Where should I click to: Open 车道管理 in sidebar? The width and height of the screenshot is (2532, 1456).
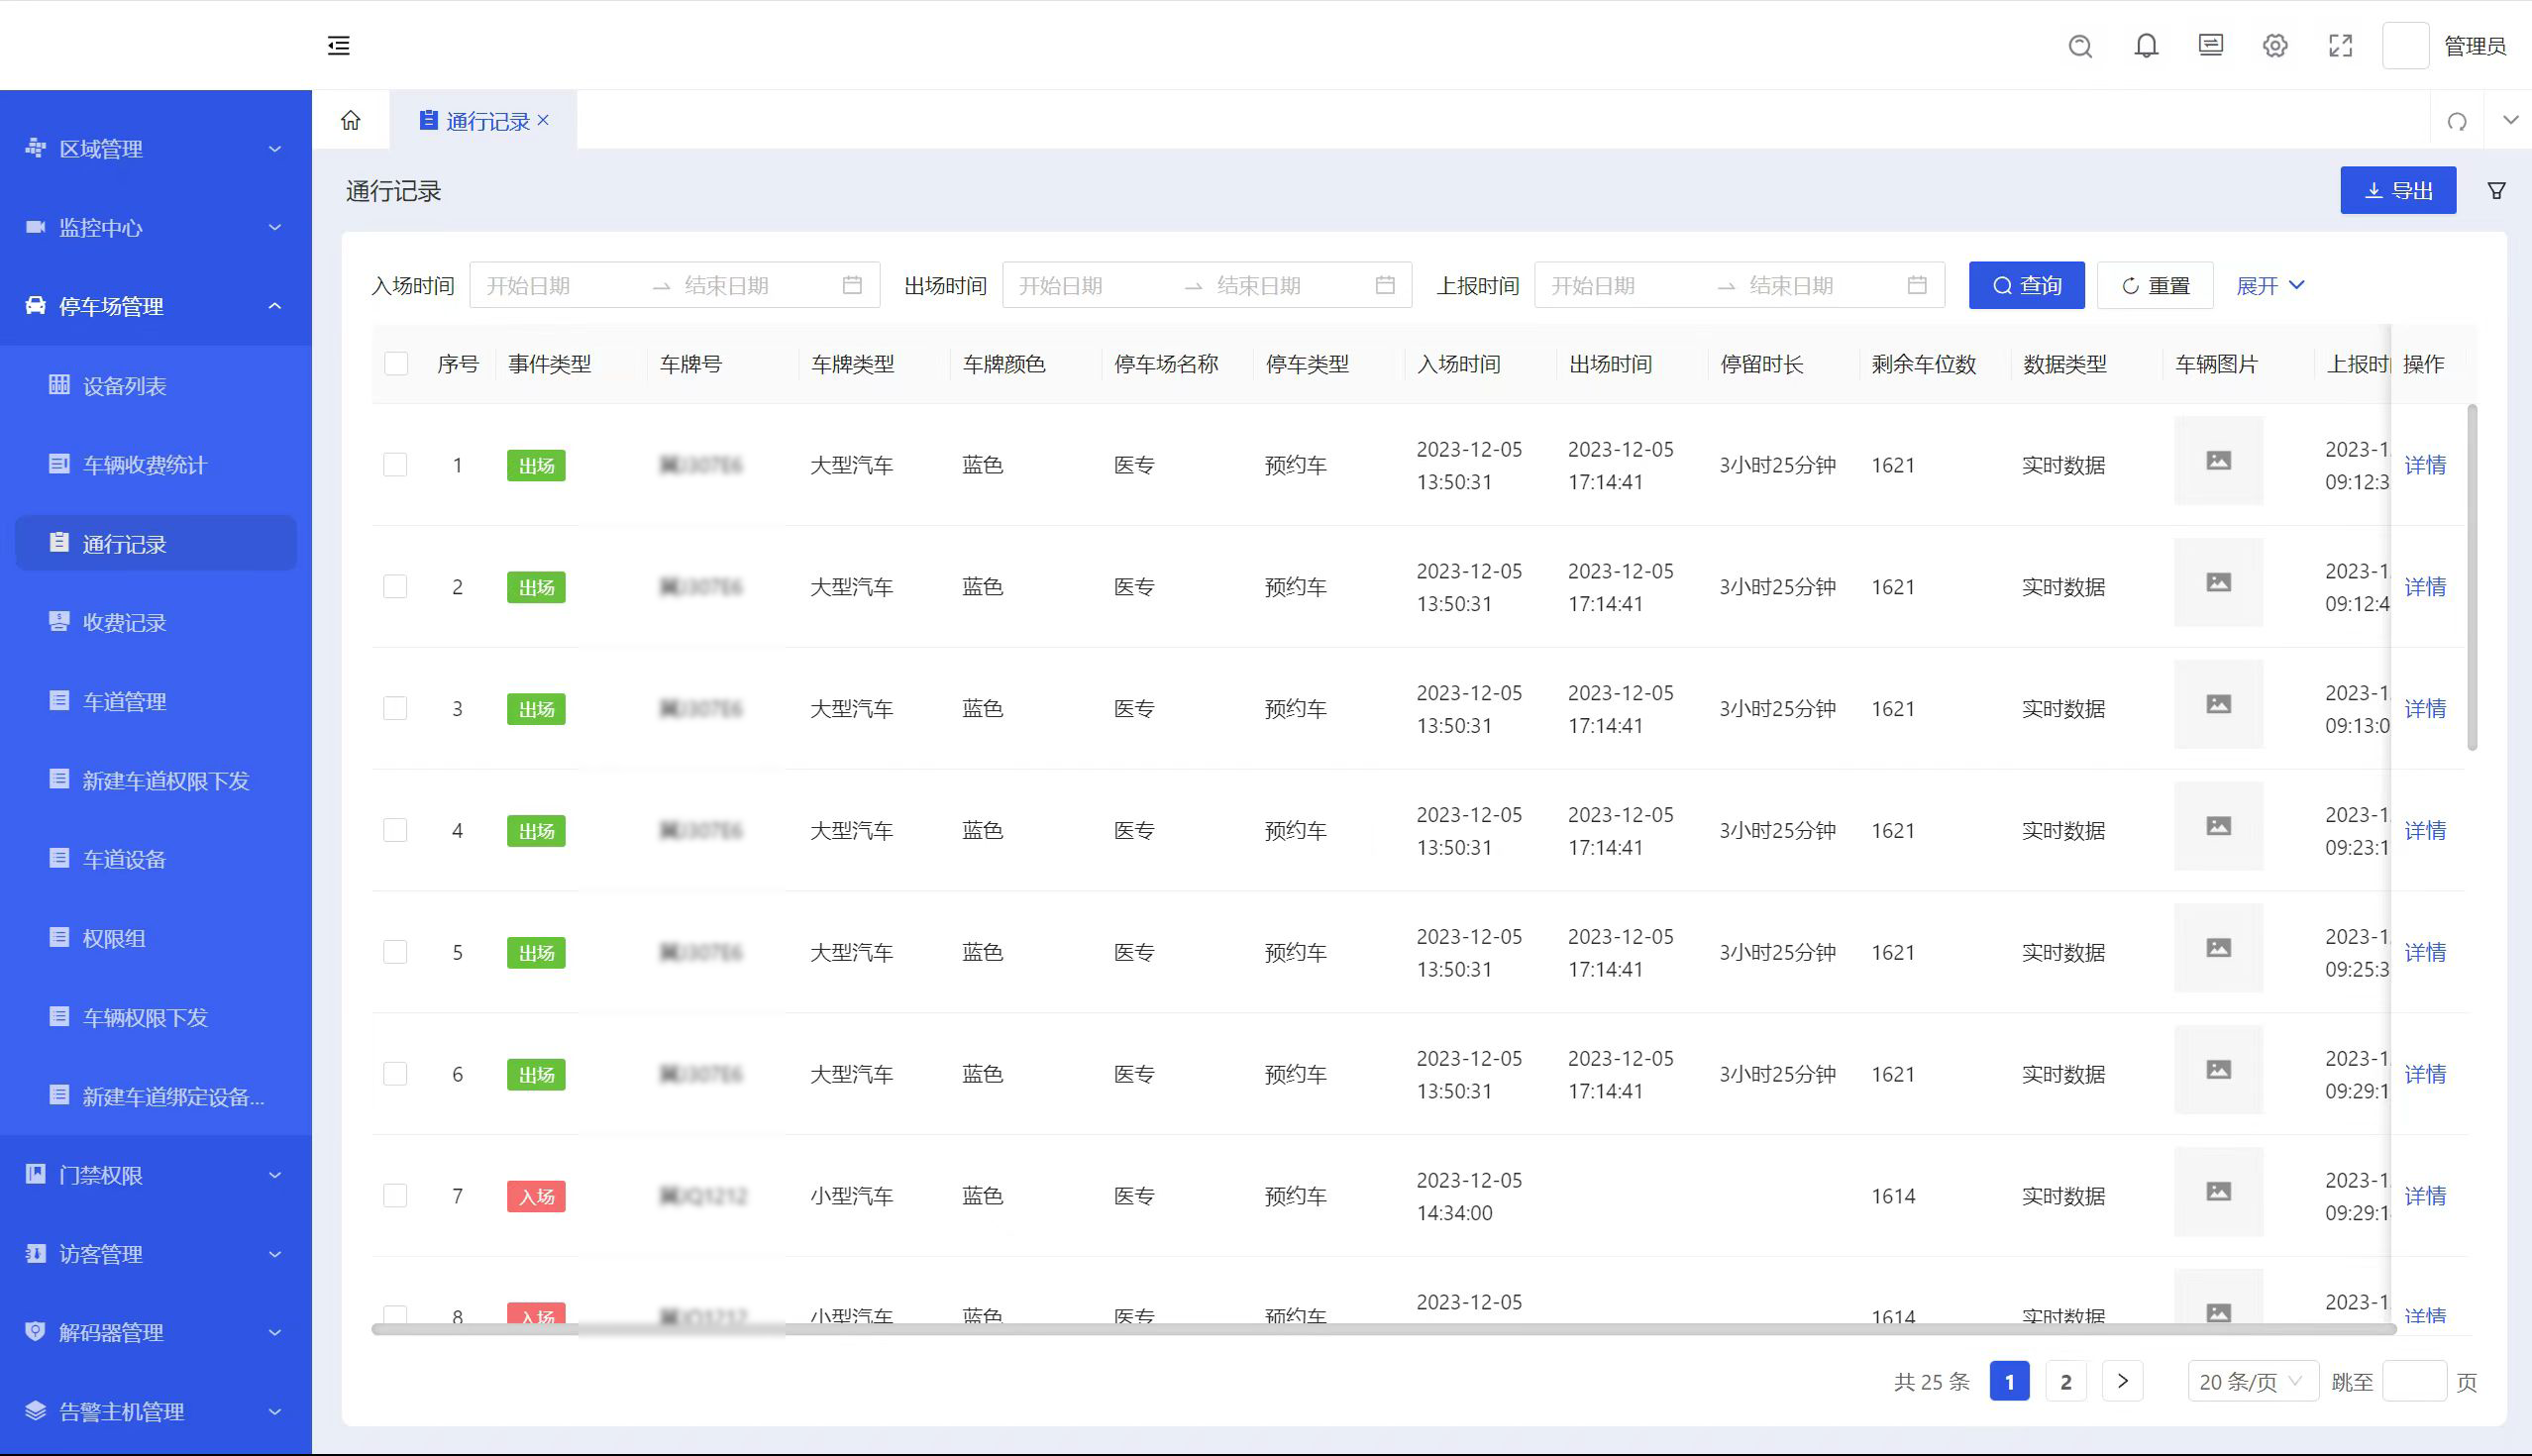coord(156,701)
